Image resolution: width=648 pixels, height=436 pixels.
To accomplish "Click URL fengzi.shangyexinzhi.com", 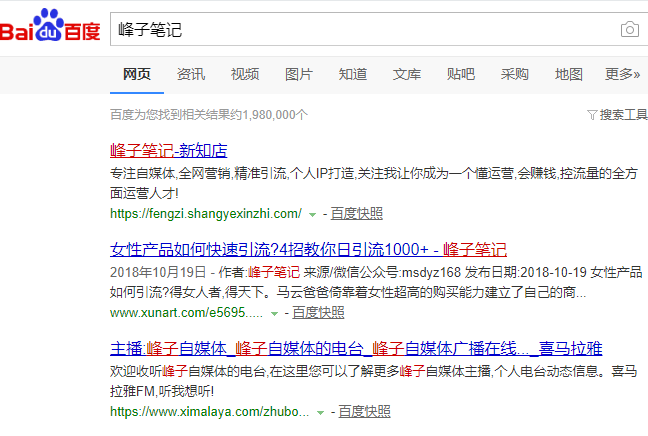I will (x=206, y=214).
